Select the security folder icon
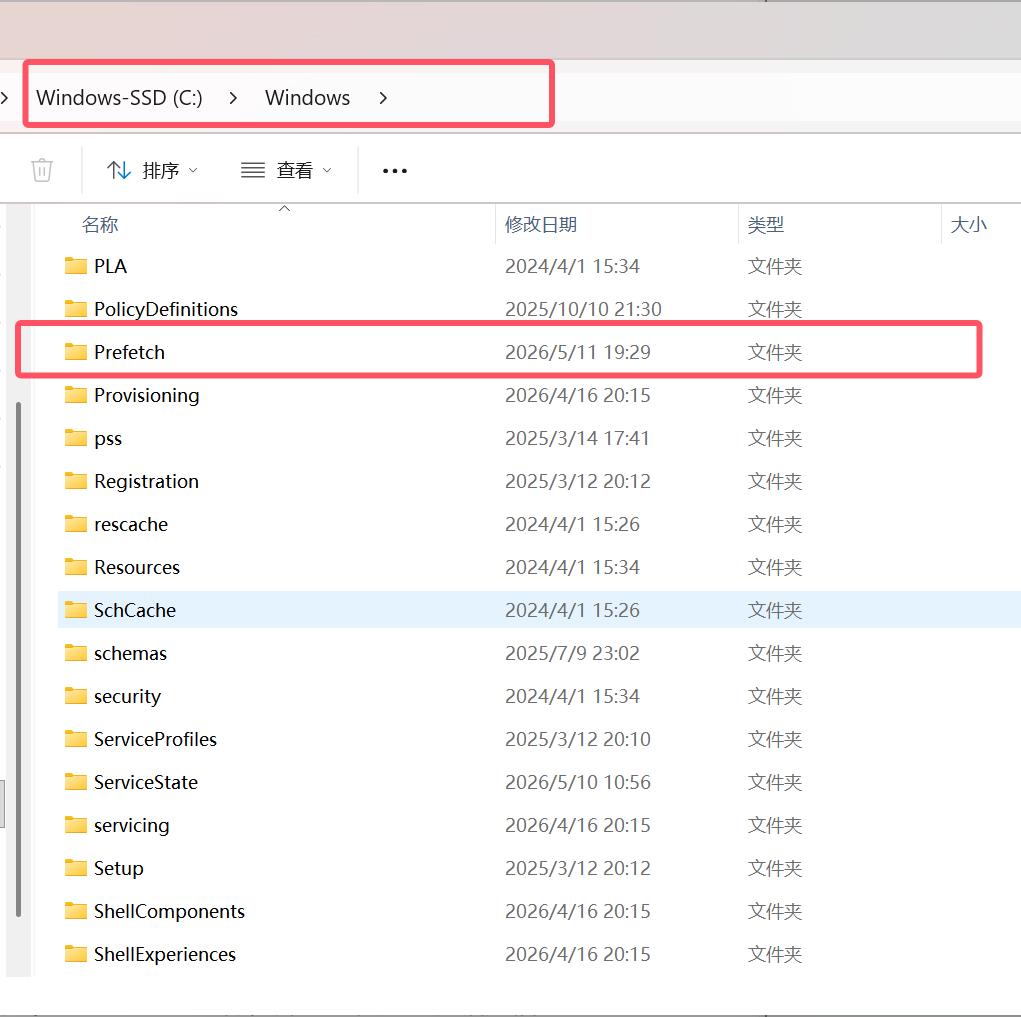This screenshot has height=1017, width=1021. point(76,695)
